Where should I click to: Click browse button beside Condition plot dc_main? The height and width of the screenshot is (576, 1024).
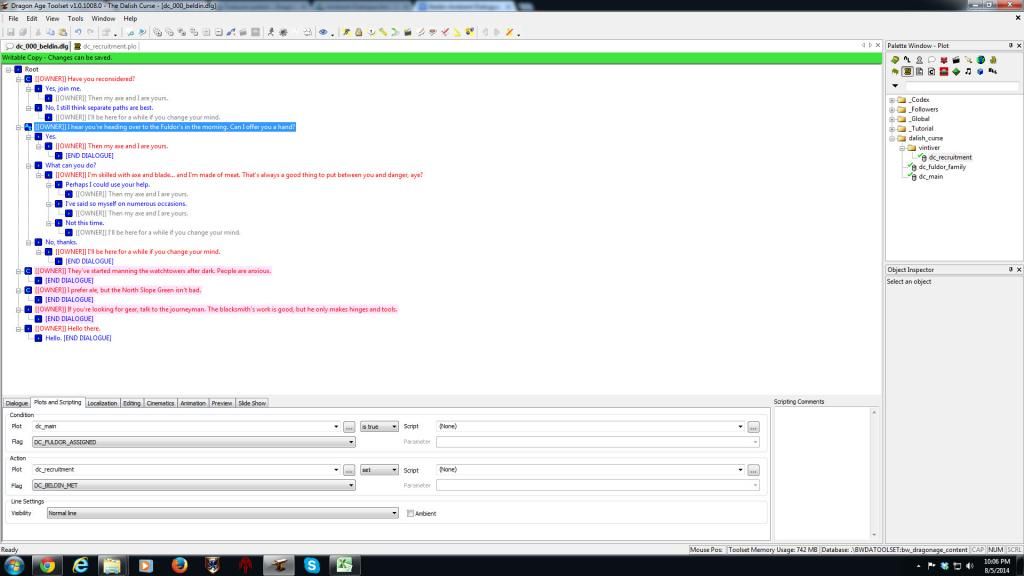coord(349,427)
